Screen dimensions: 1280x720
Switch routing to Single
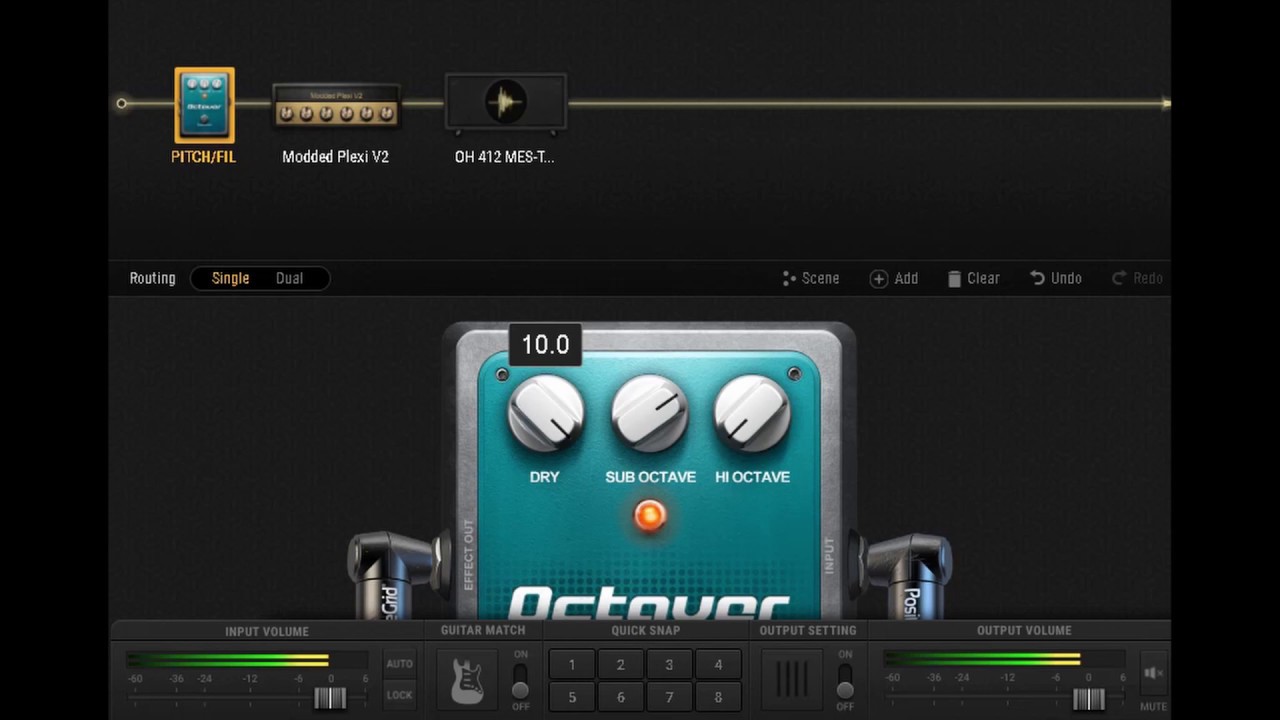(x=230, y=278)
